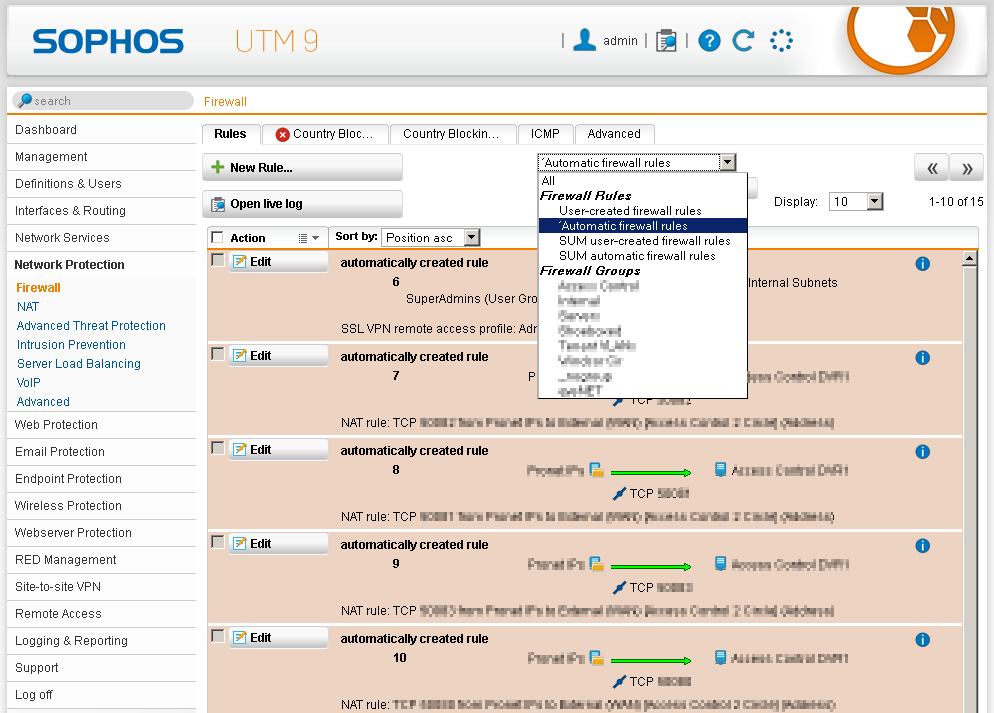The height and width of the screenshot is (713, 994).
Task: Choose All in the filter list
Action: tap(642, 181)
